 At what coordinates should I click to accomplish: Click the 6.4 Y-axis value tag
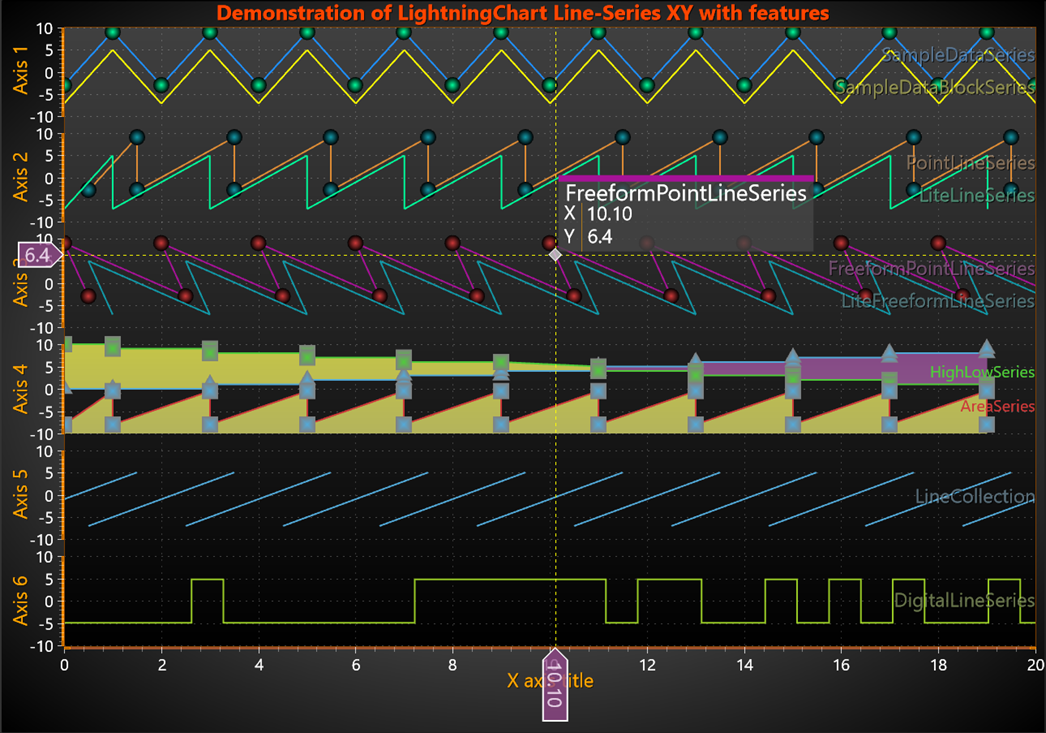39,255
